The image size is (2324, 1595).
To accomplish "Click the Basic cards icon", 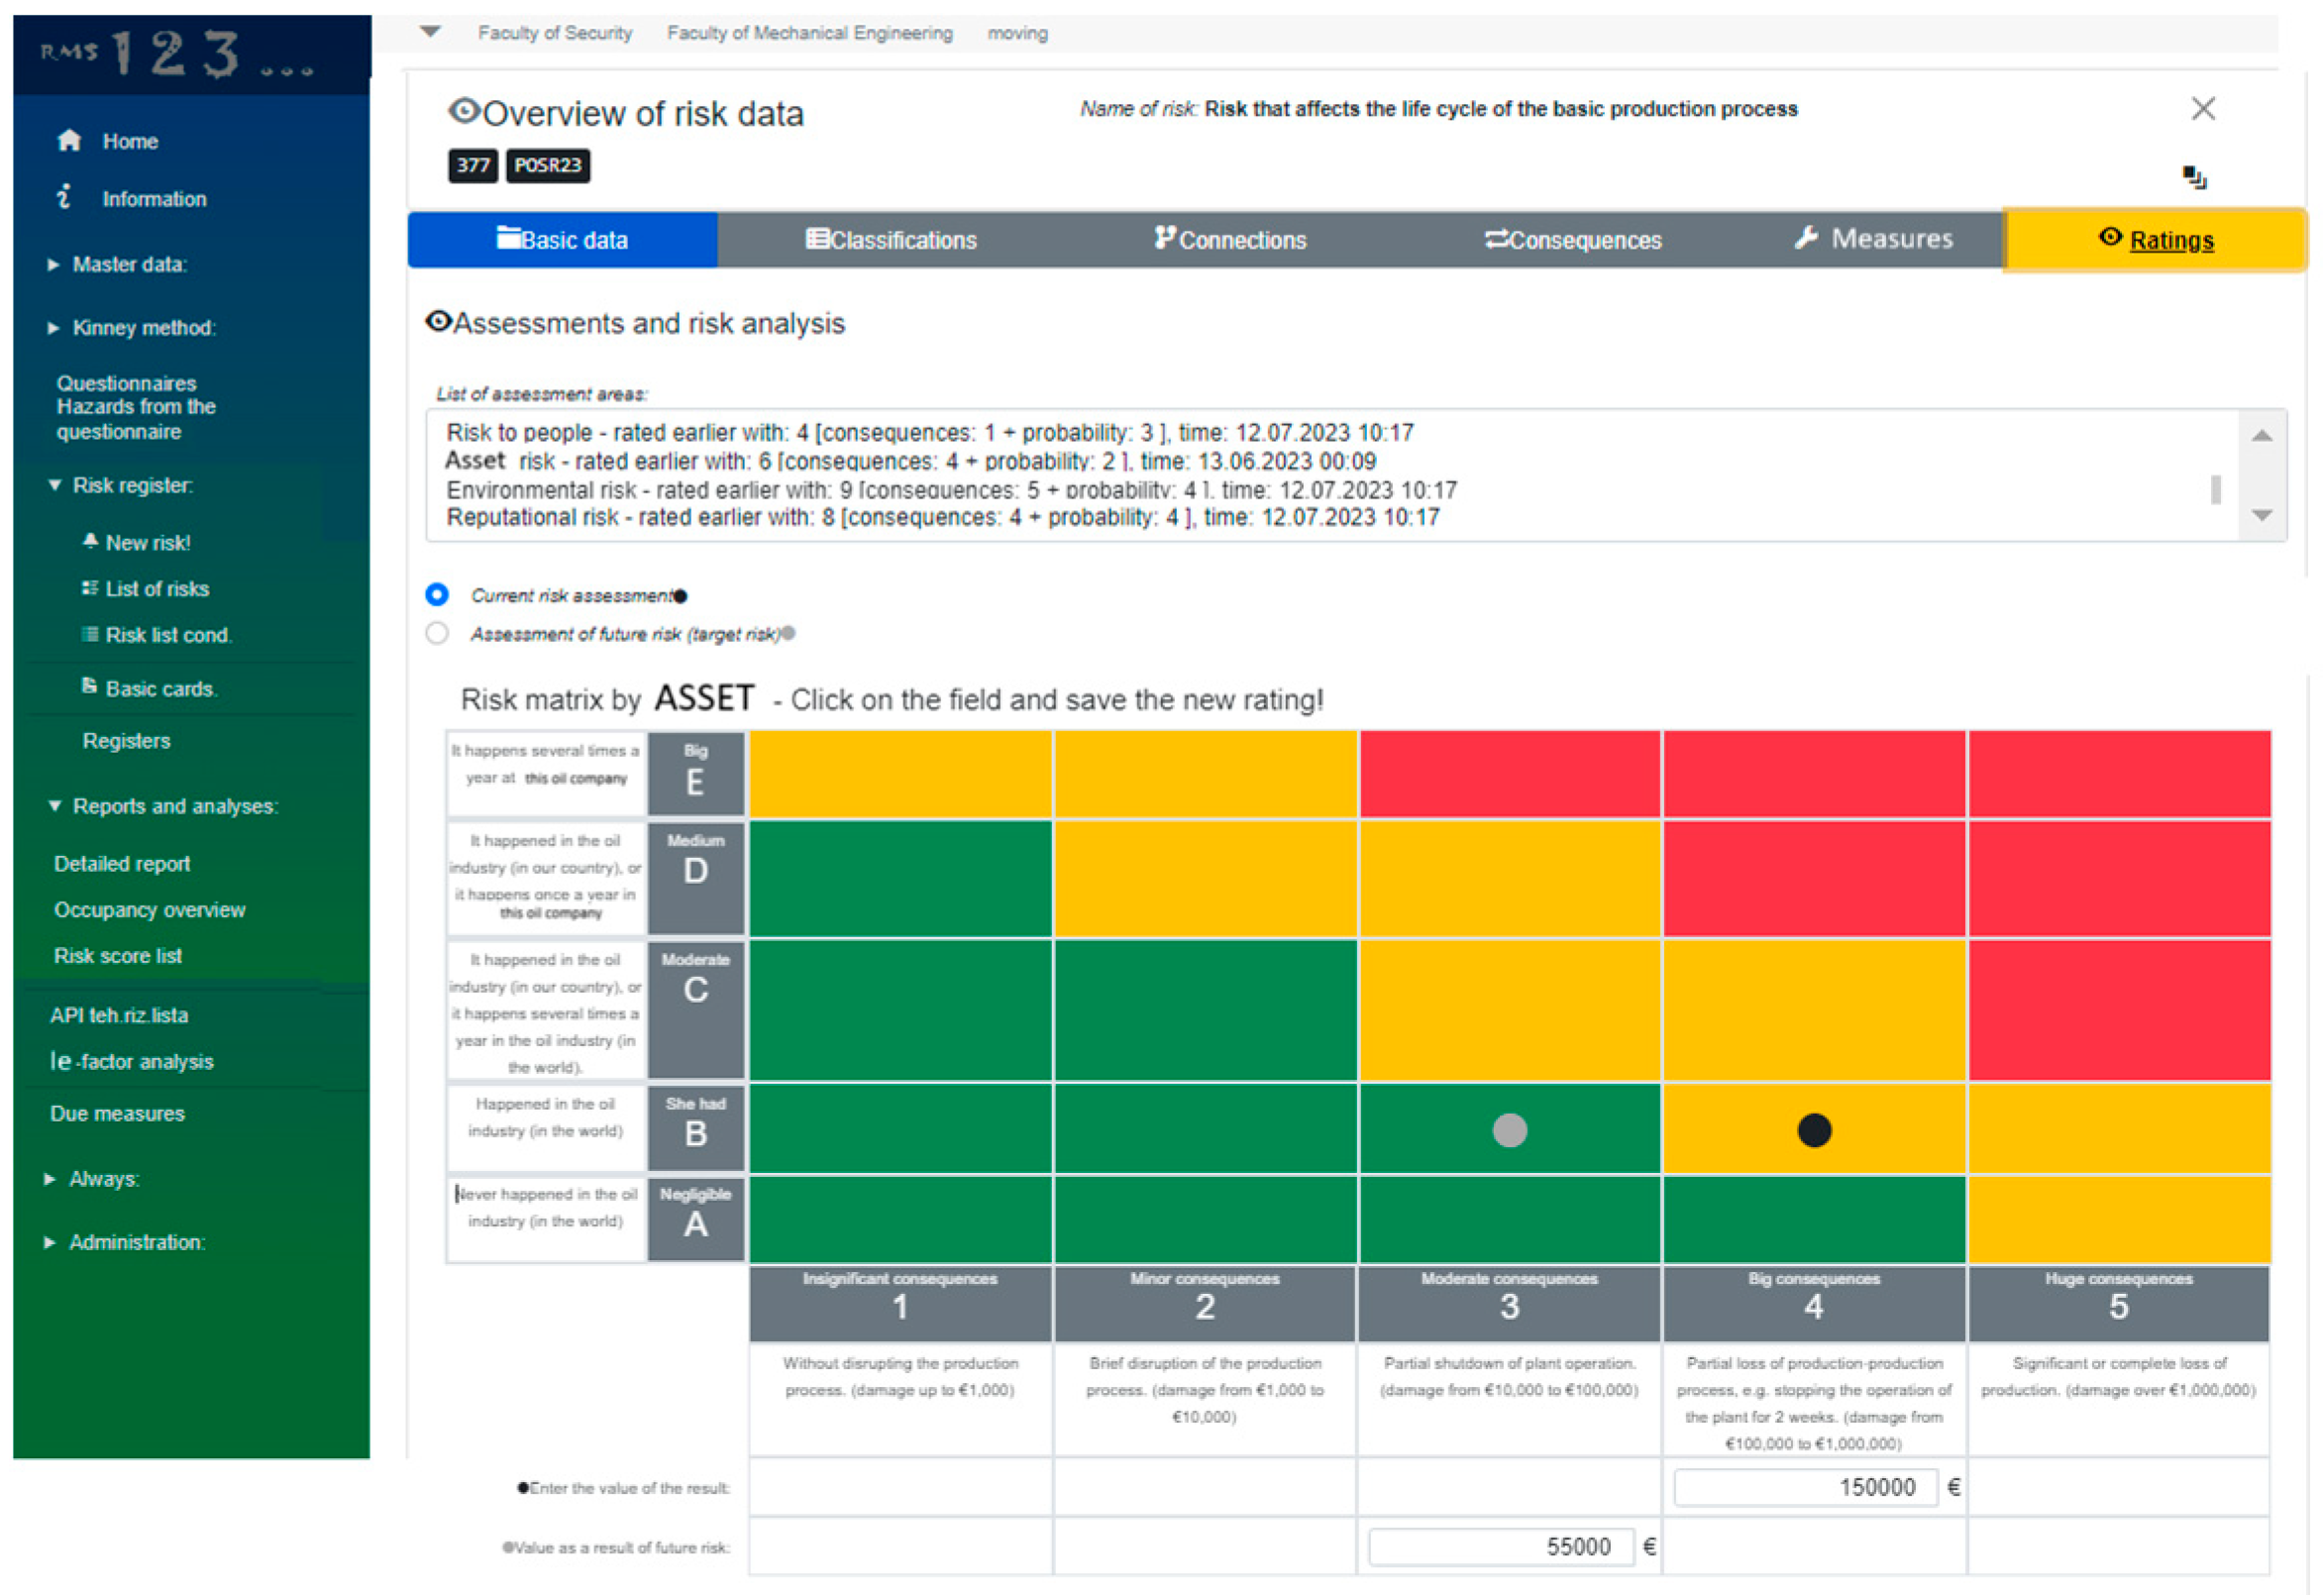I will click(x=90, y=686).
